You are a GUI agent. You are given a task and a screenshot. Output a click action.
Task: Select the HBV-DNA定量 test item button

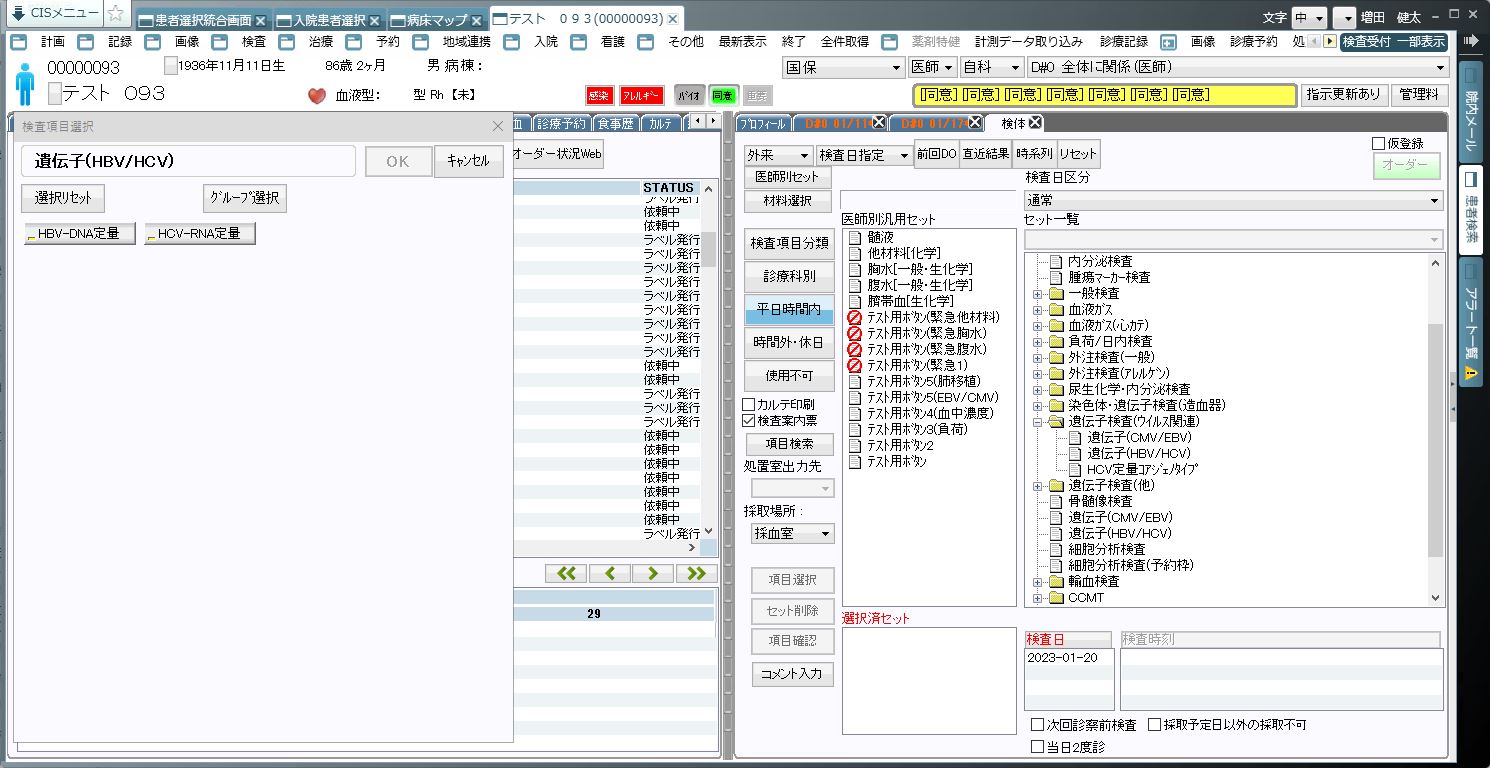(x=79, y=234)
